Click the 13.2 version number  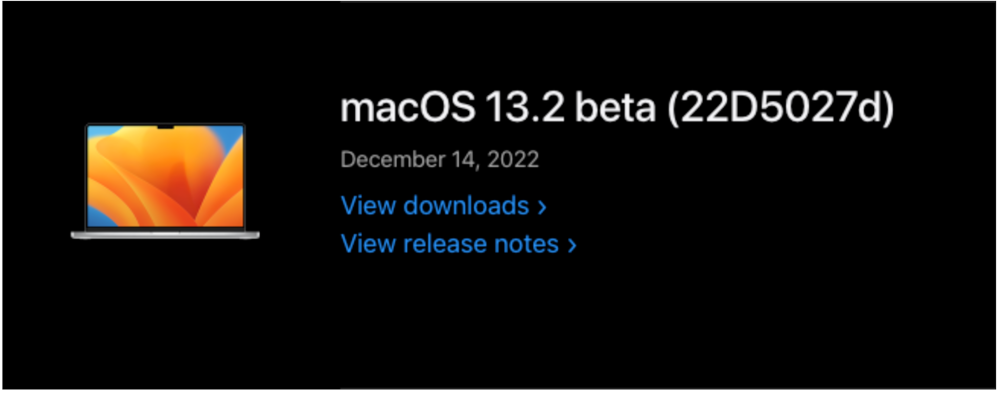point(525,109)
